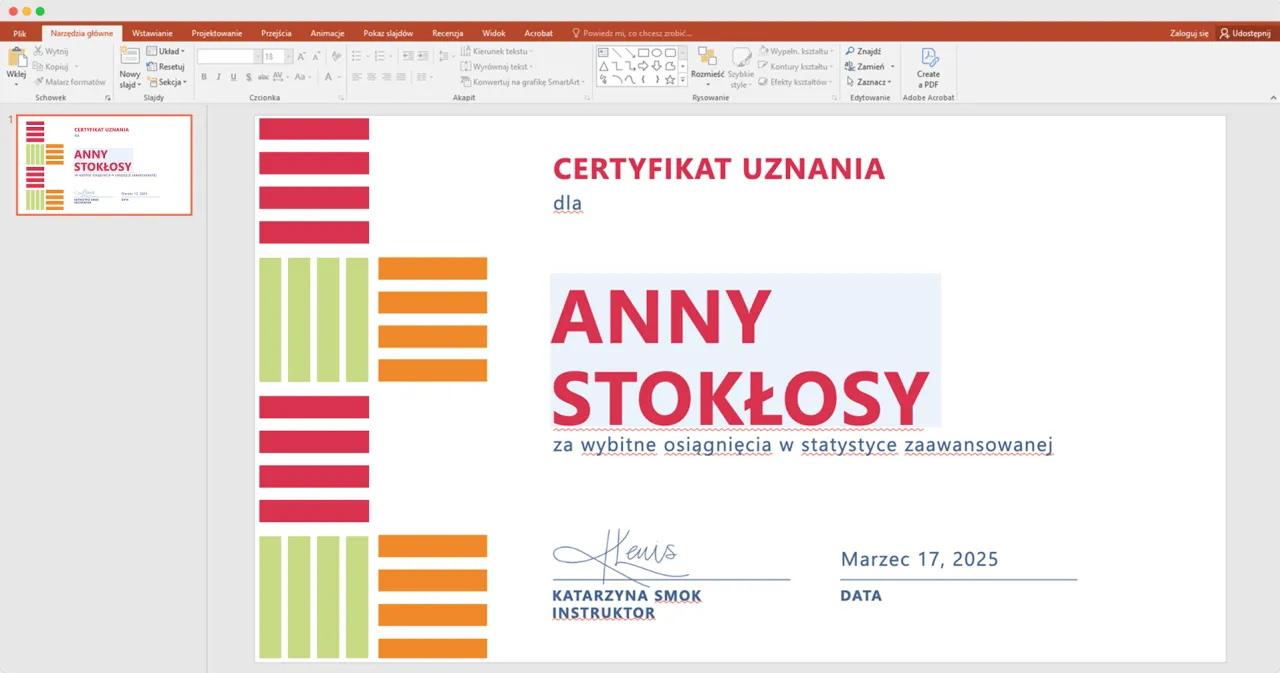Collapse the ribbon with the chevron
This screenshot has width=1280, height=673.
pyautogui.click(x=1271, y=97)
